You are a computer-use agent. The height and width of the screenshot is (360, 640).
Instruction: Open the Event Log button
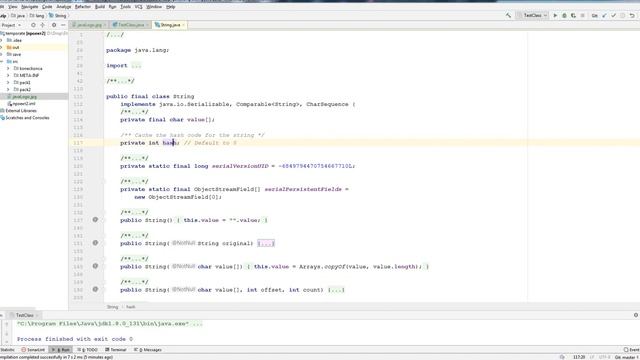631,350
